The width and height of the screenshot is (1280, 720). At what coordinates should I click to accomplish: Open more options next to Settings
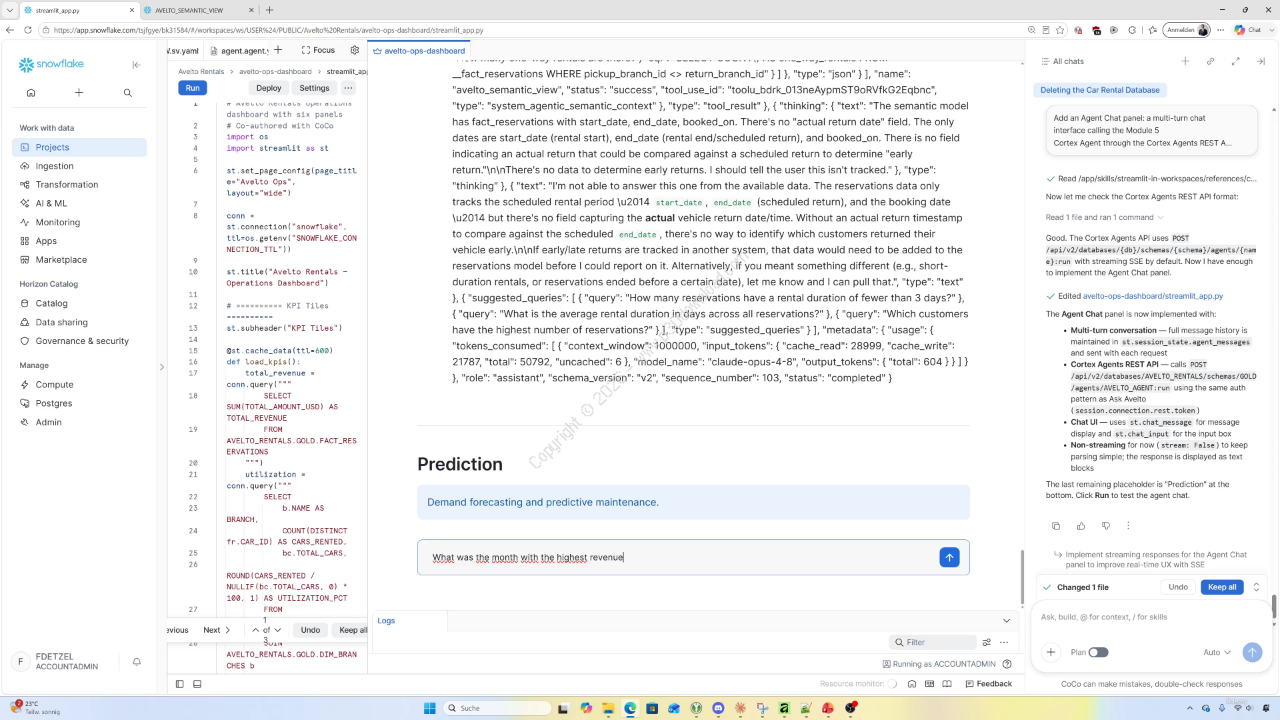pyautogui.click(x=348, y=88)
